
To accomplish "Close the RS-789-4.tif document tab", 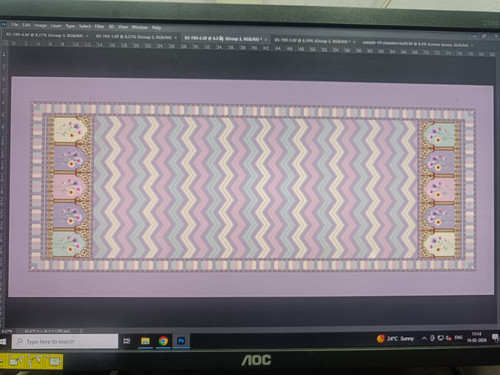I will tap(87, 36).
